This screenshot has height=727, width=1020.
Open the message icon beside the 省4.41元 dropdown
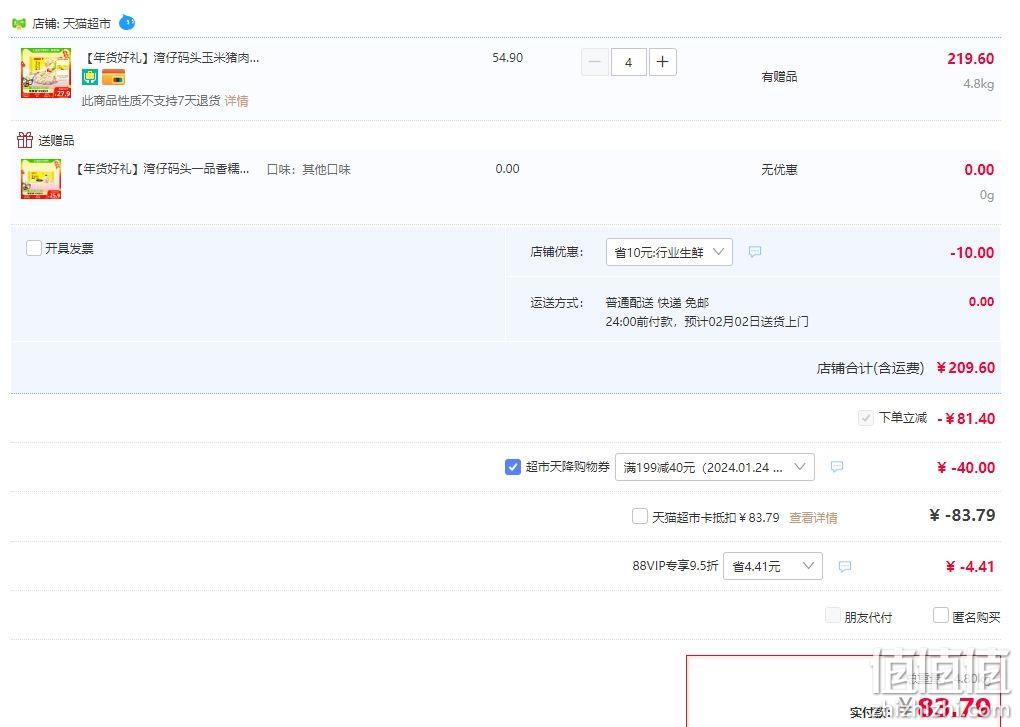(x=844, y=566)
